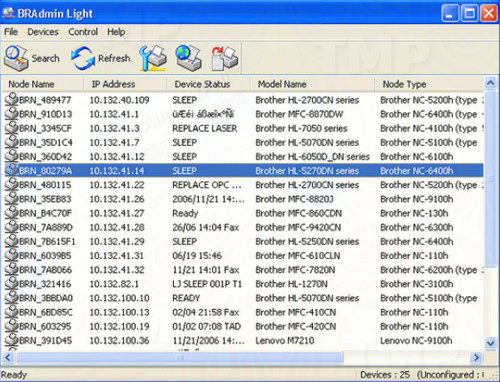Click the Lenovo NC-9100h node type

pyautogui.click(x=416, y=341)
